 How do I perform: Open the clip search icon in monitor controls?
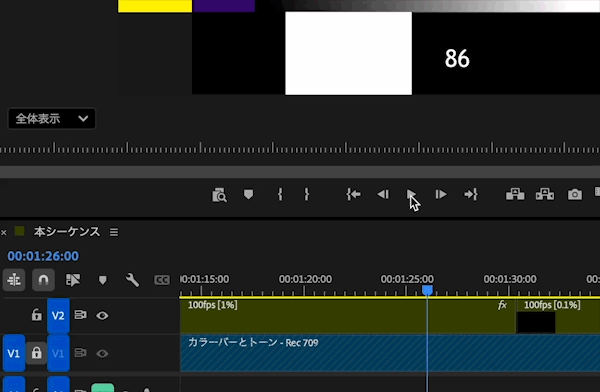tap(219, 195)
